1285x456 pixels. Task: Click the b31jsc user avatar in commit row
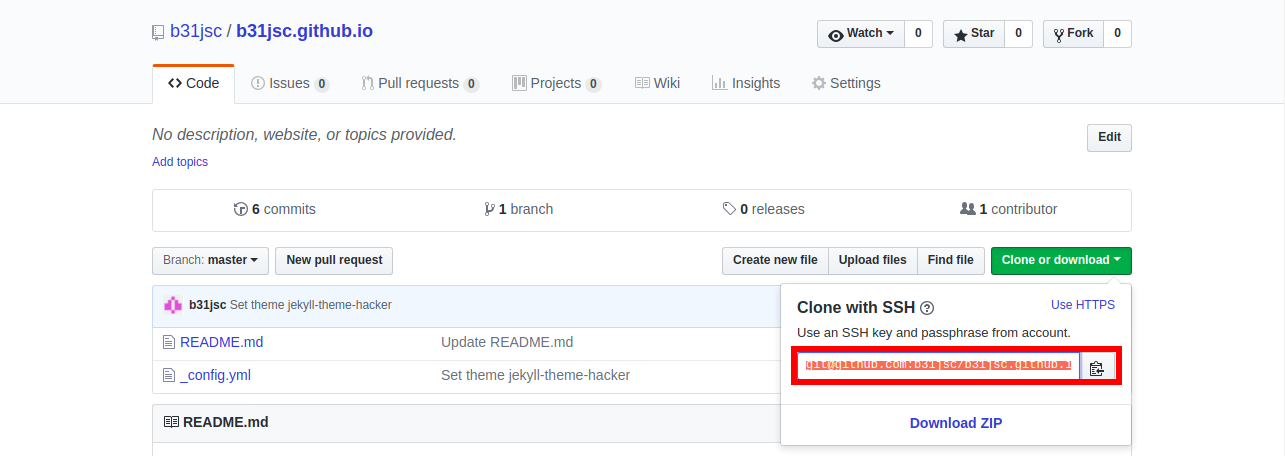[x=173, y=305]
